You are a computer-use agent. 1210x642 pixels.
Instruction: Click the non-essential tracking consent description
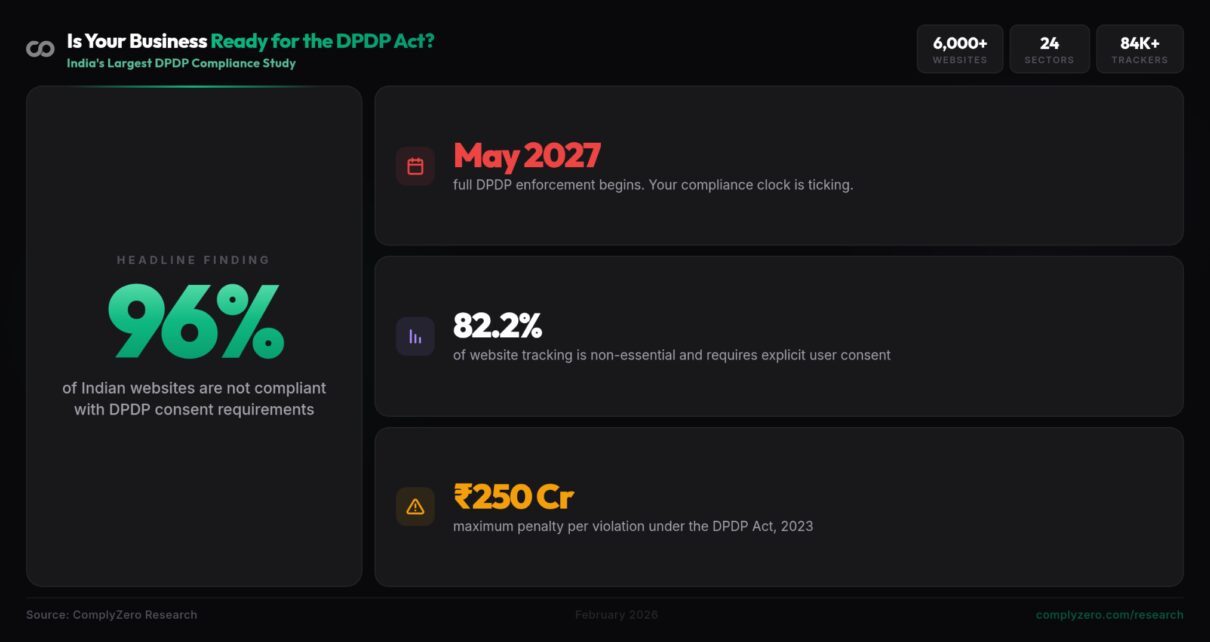pyautogui.click(x=671, y=355)
